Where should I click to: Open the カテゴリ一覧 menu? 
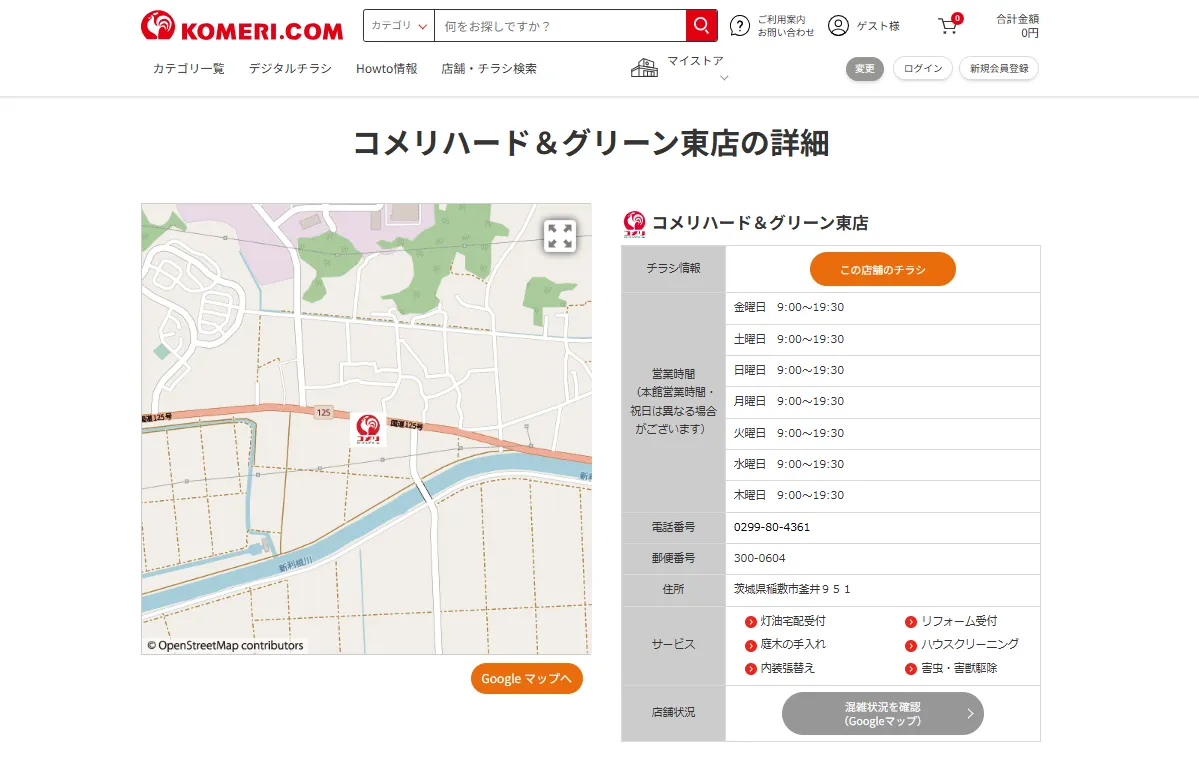click(x=188, y=69)
